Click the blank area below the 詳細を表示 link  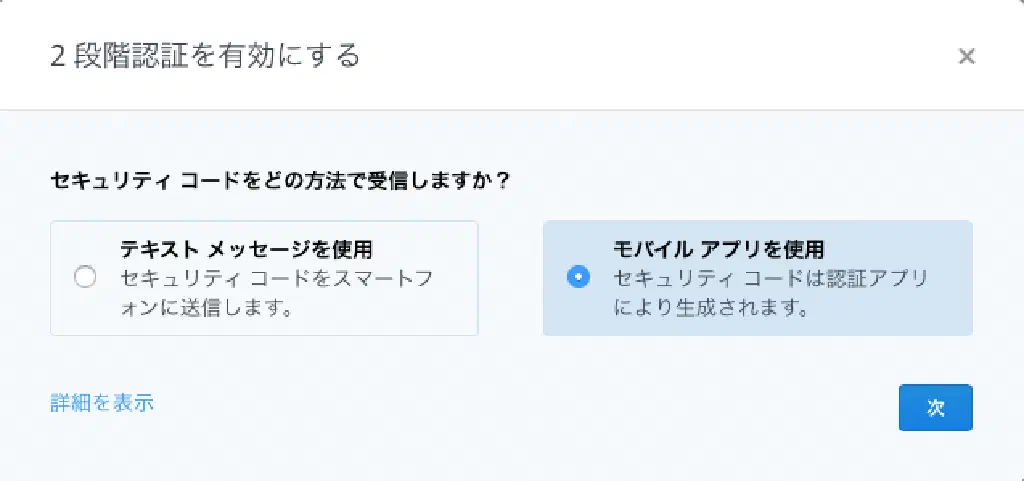coord(102,445)
